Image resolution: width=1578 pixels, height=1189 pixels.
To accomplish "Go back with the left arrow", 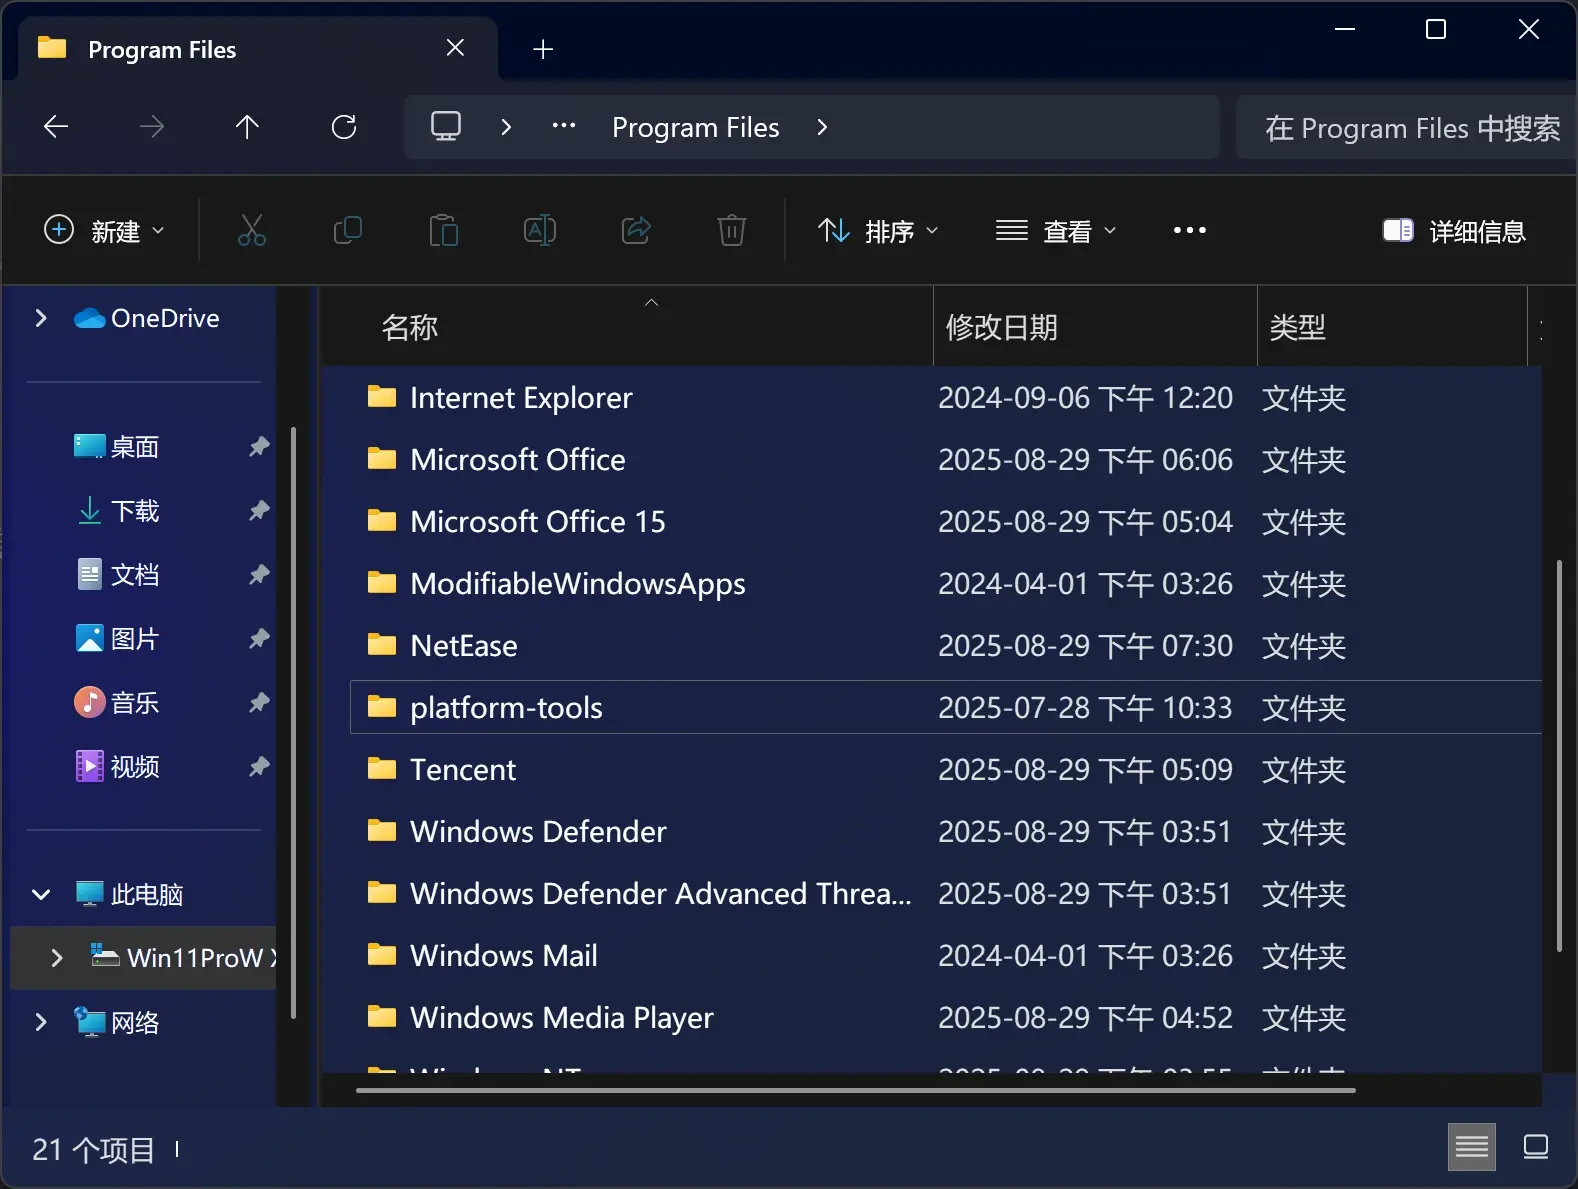I will tap(56, 127).
